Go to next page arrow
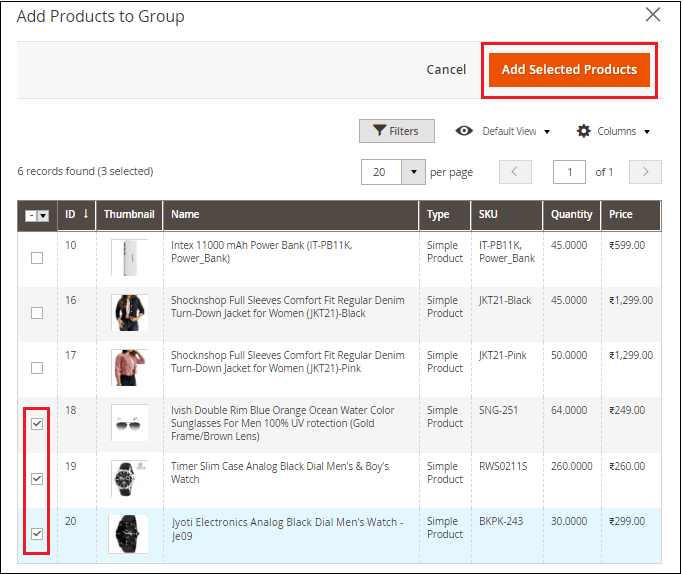The width and height of the screenshot is (683, 574). coord(645,172)
